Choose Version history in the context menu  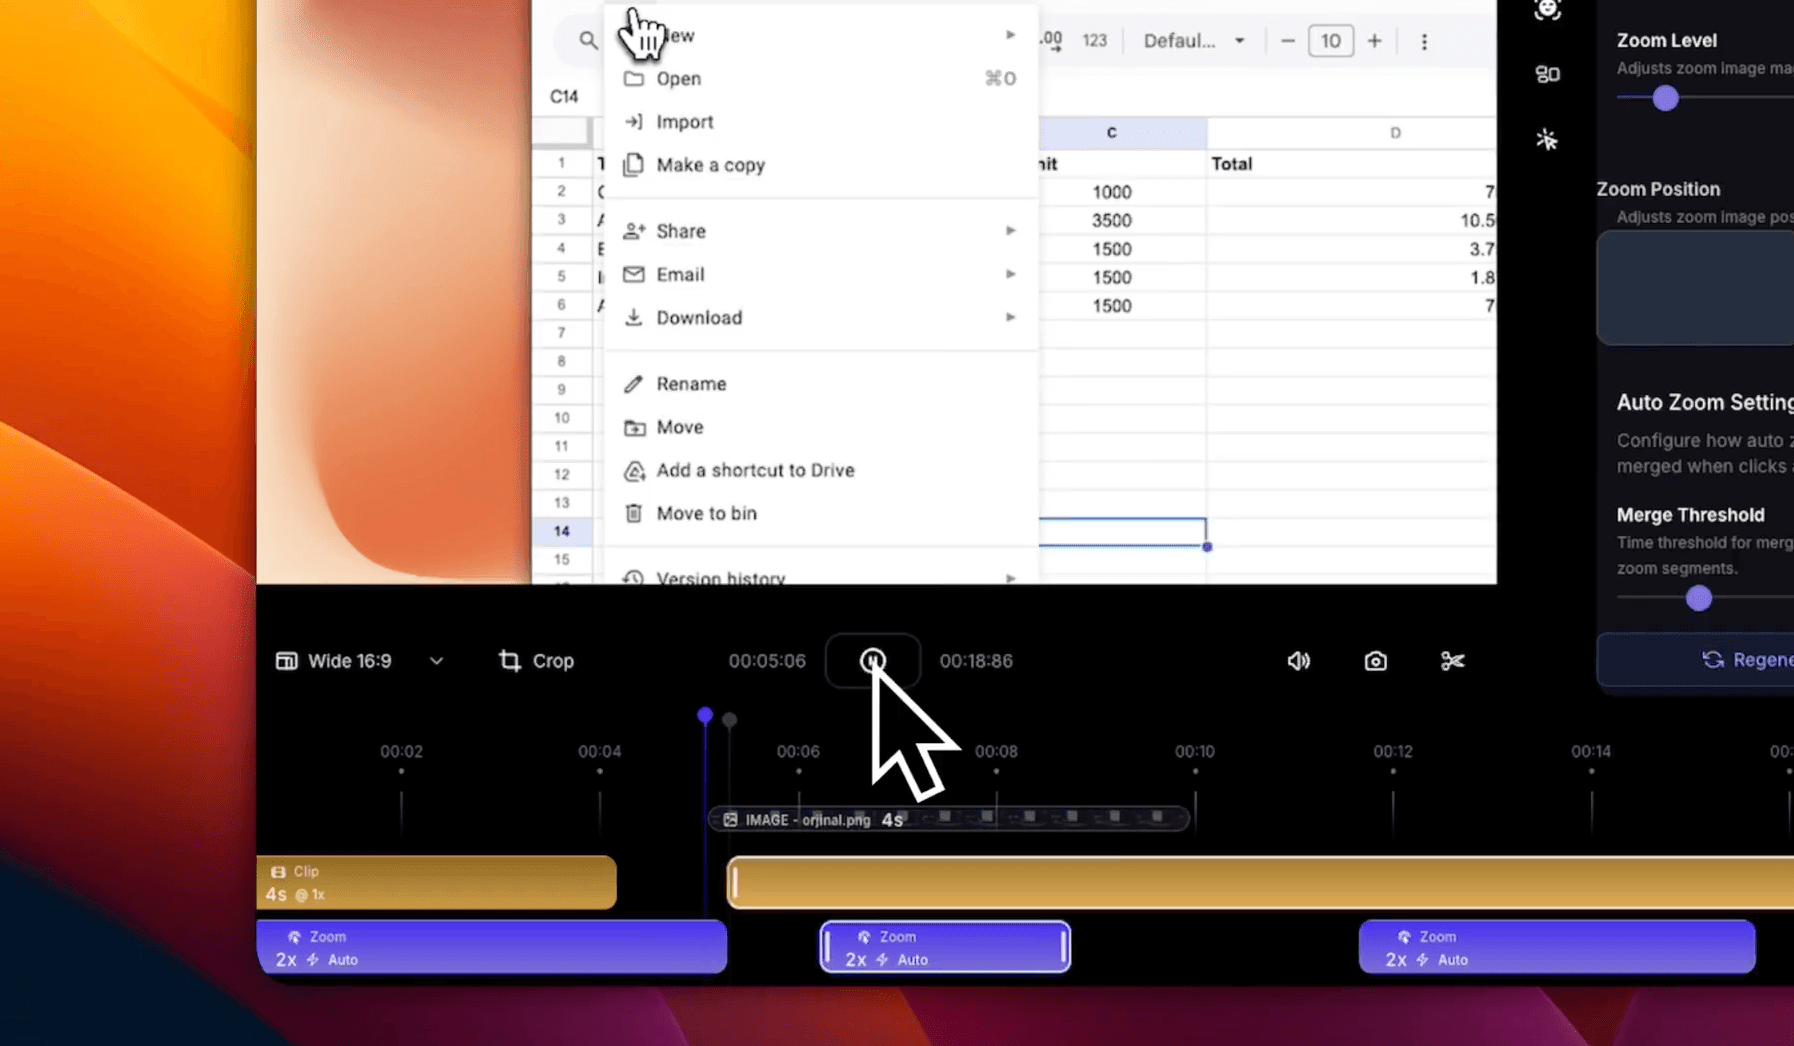click(x=721, y=576)
